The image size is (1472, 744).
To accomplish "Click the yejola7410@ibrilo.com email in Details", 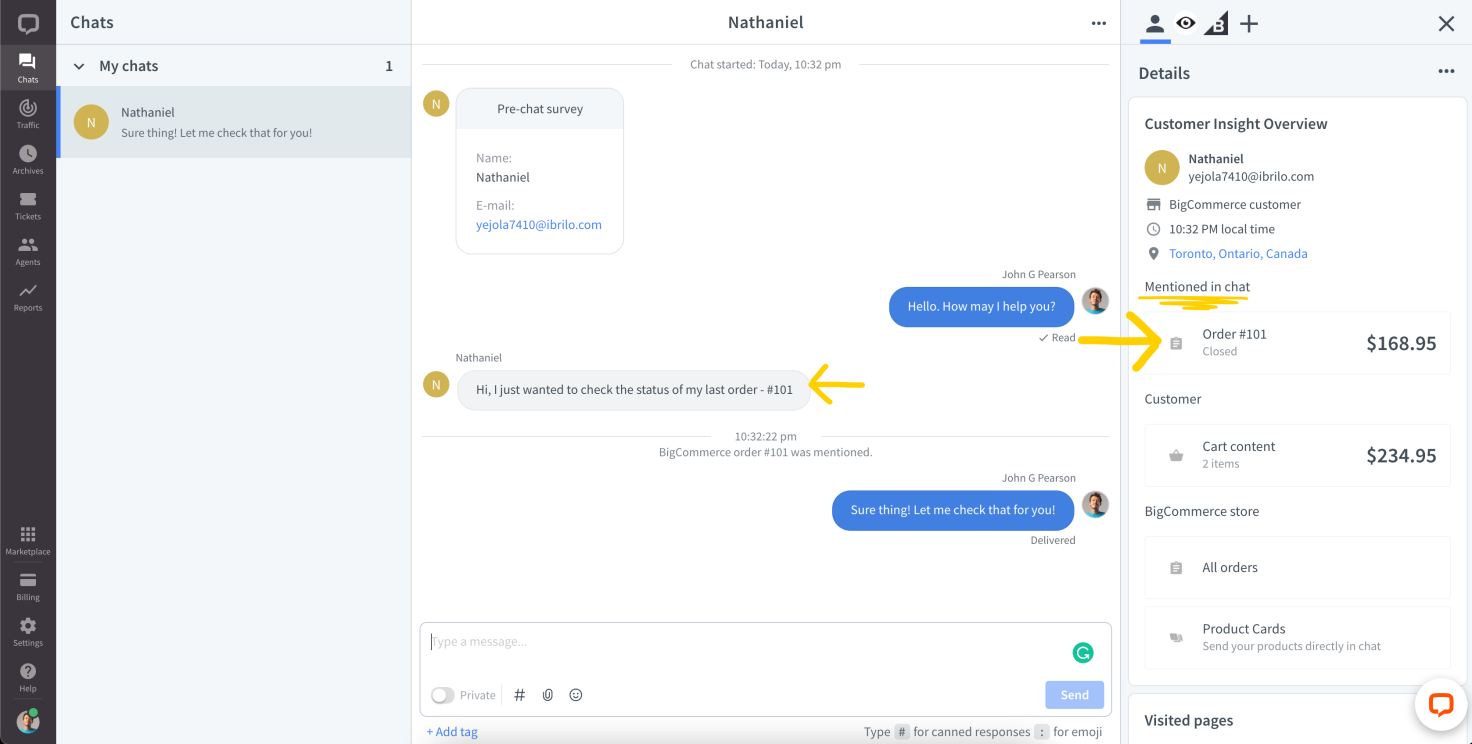I will [1251, 176].
